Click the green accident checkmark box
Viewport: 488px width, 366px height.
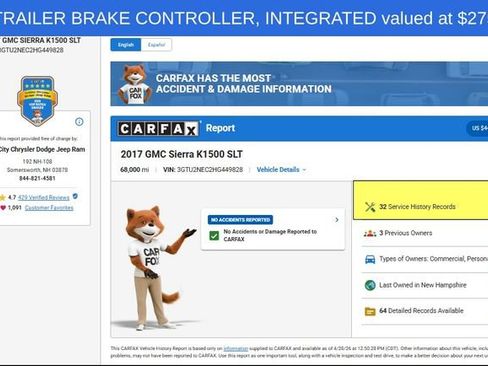pyautogui.click(x=214, y=236)
